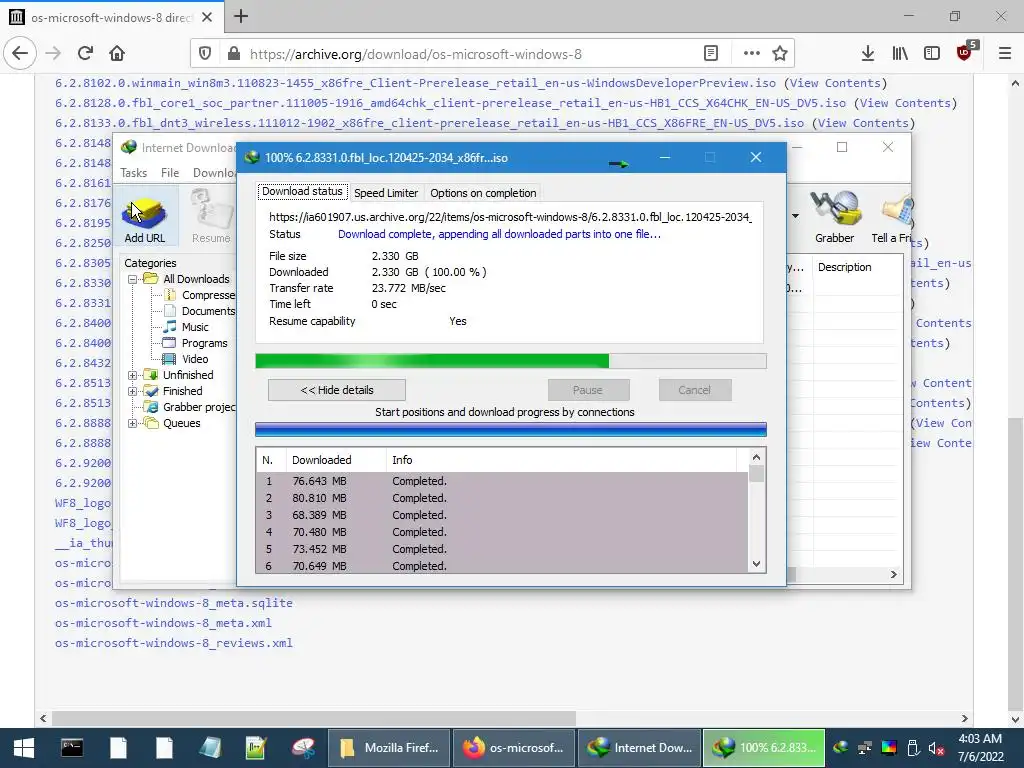Click the Resume icon in IDM toolbar

(211, 217)
